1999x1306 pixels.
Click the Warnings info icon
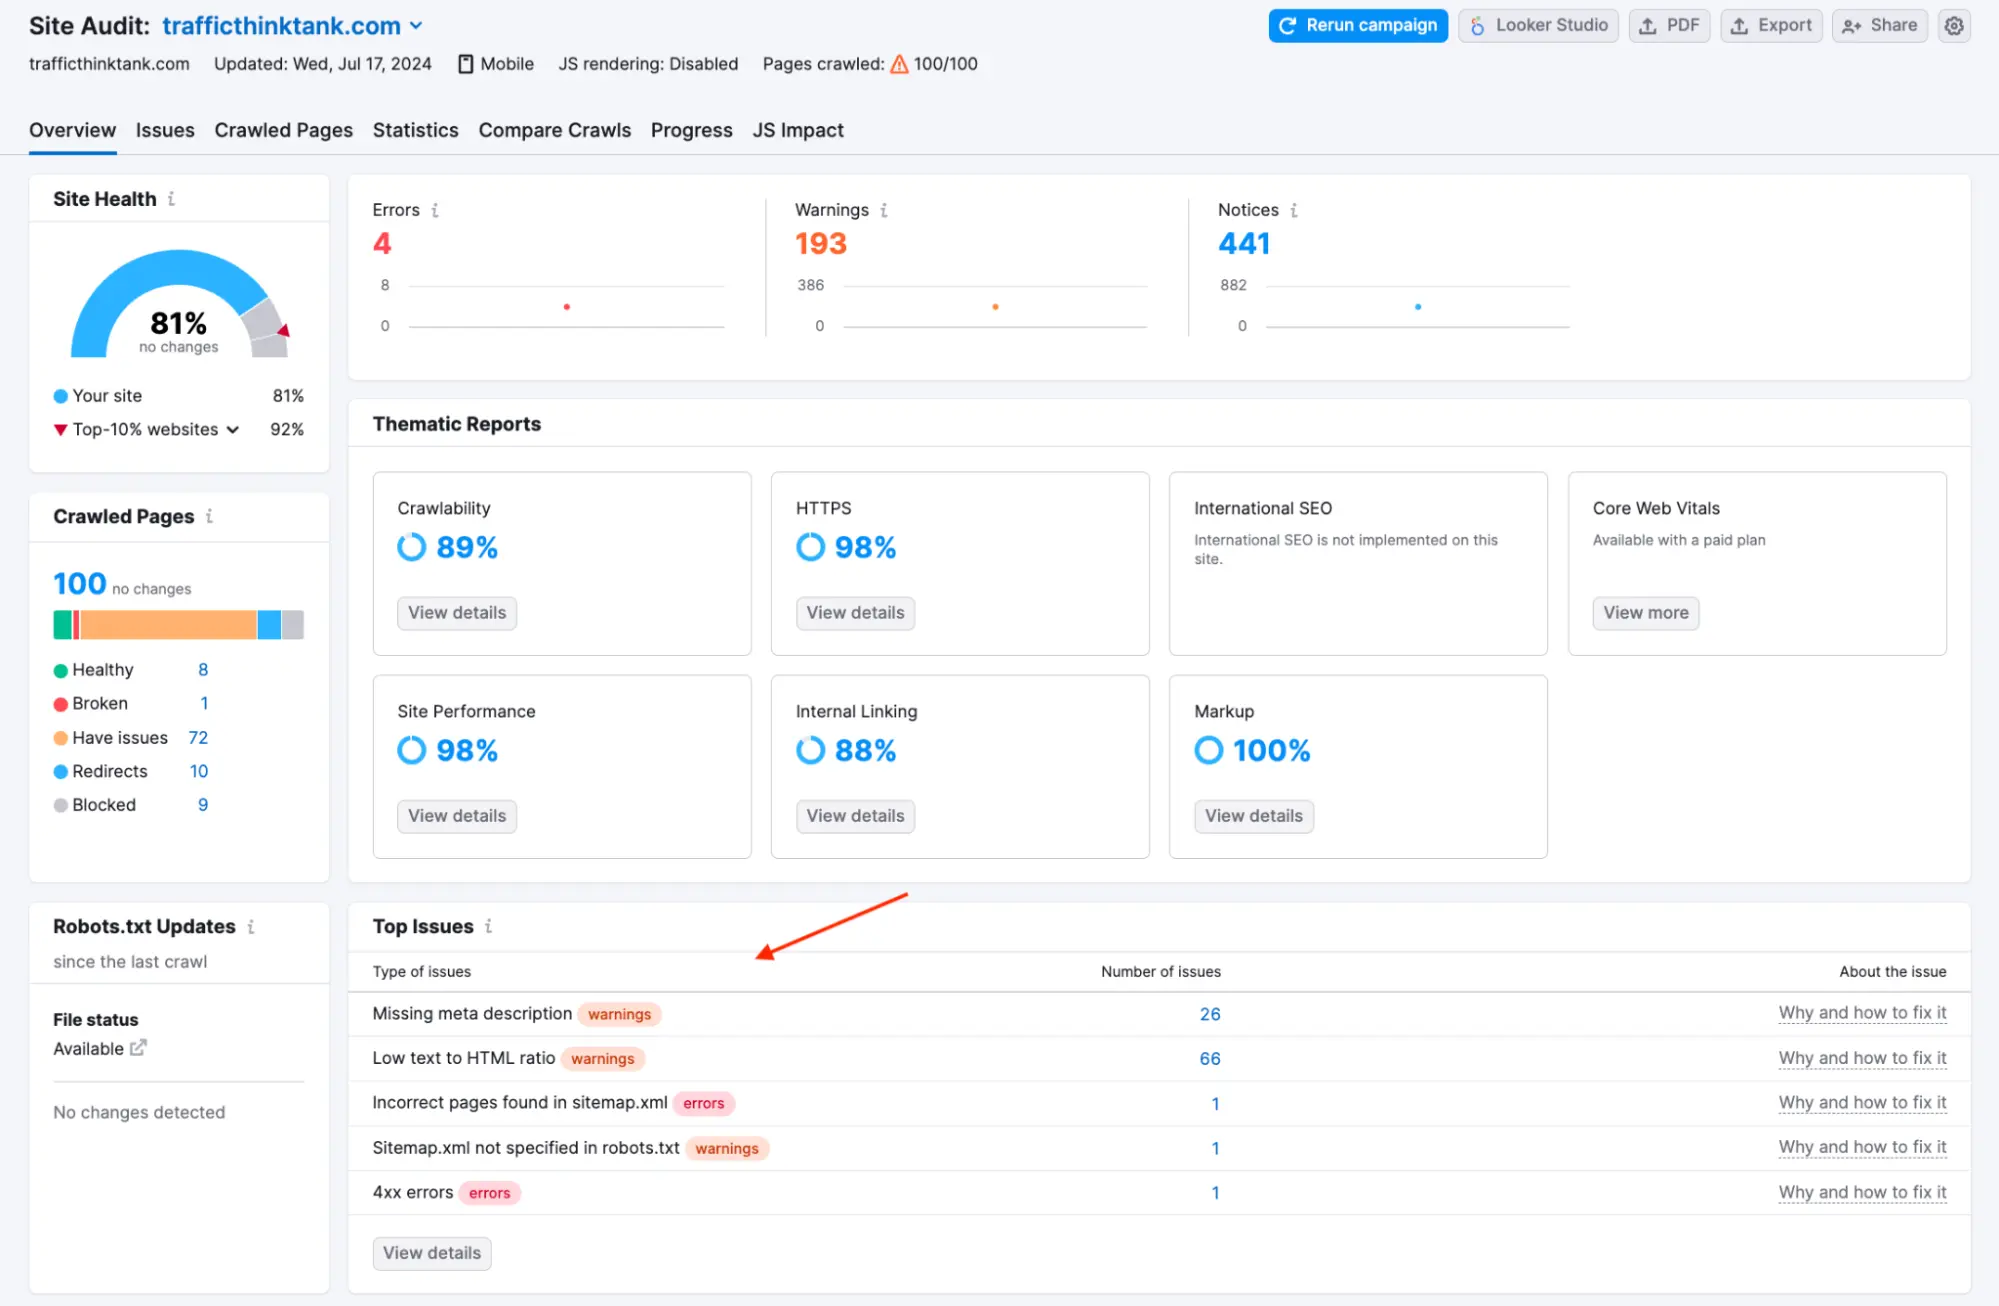883,210
